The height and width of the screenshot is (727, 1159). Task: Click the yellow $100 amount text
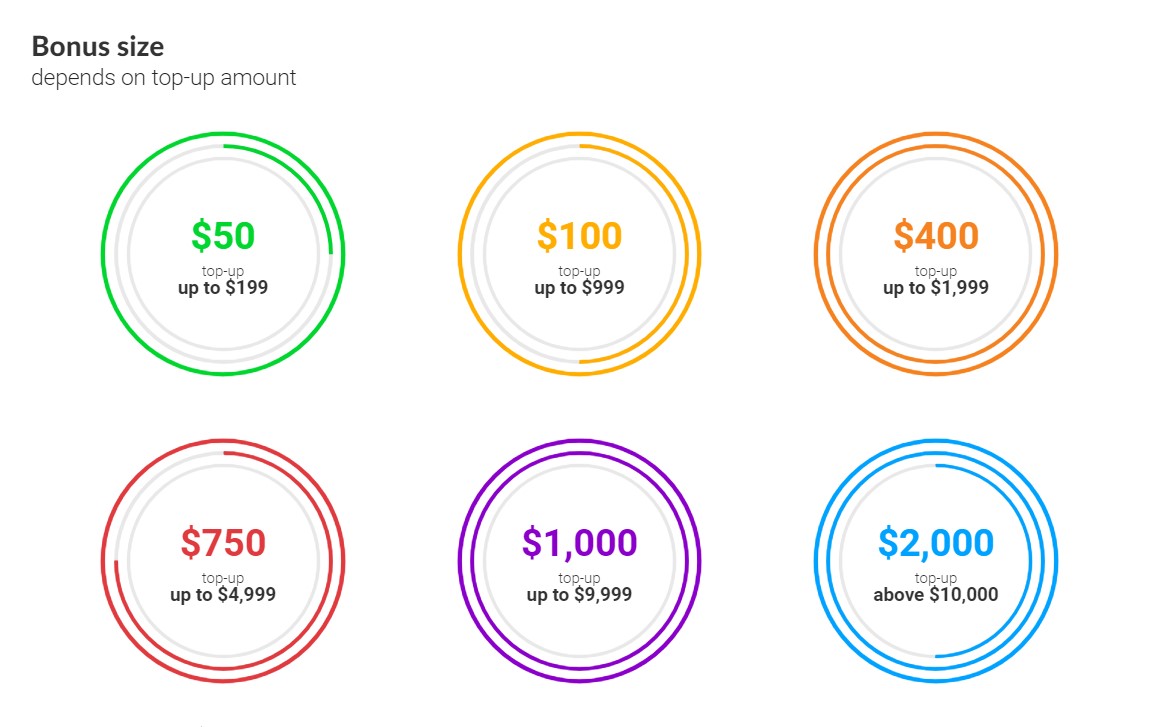[x=580, y=236]
